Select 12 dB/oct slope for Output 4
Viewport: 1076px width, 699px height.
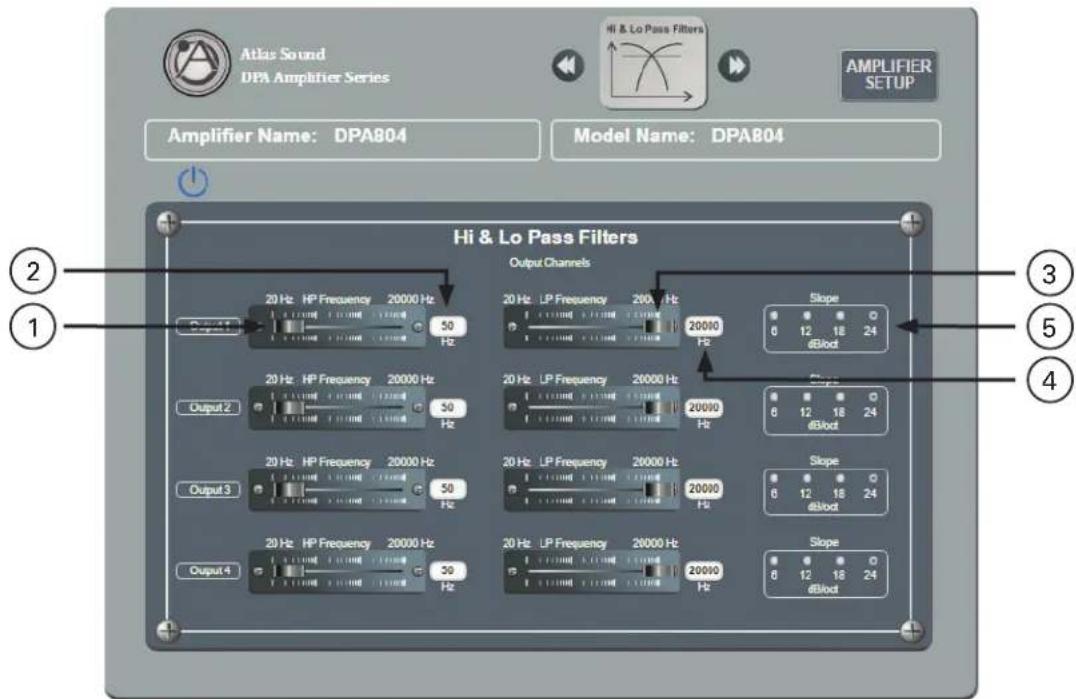(807, 560)
